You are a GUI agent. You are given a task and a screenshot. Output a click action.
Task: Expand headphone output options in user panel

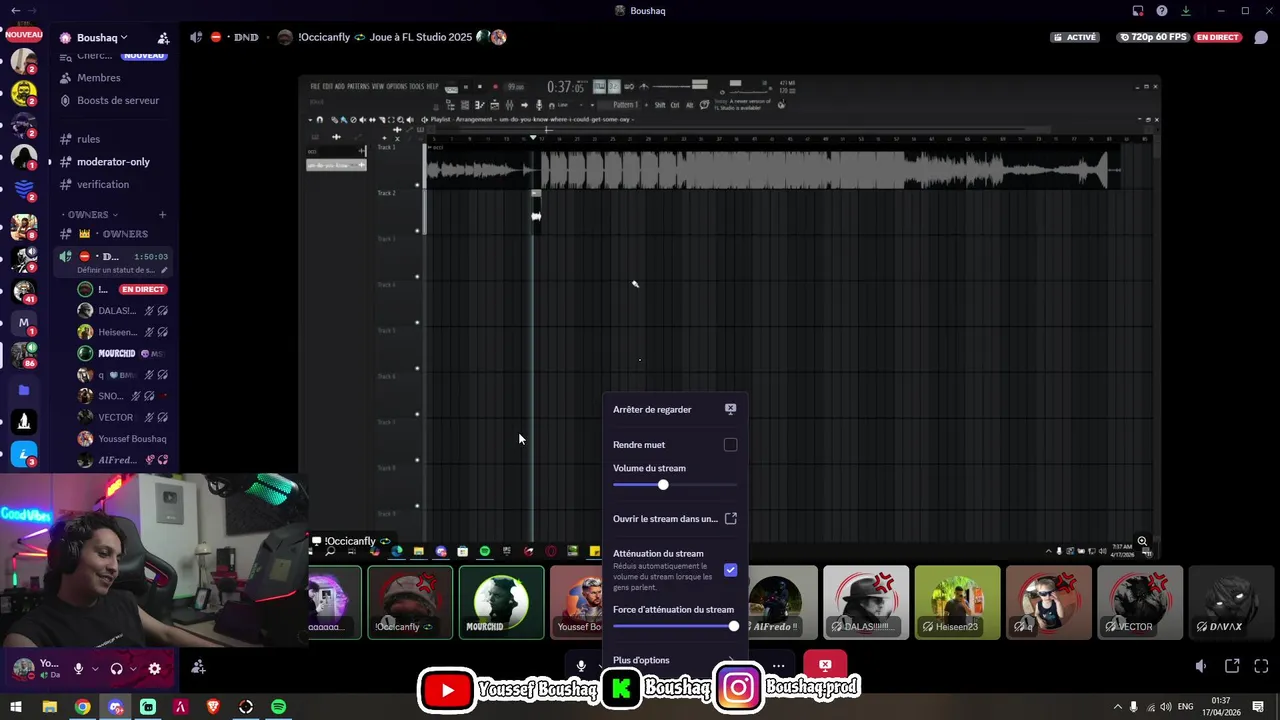click(x=134, y=668)
